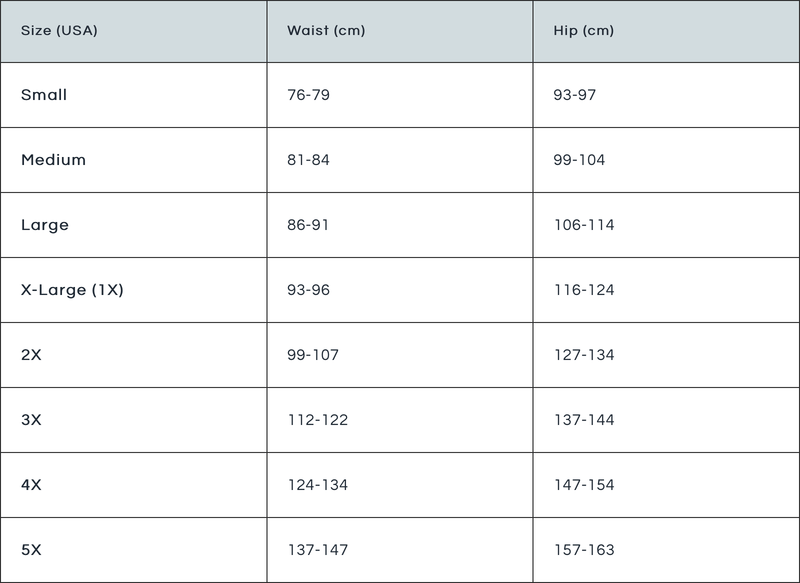This screenshot has height=583, width=800.
Task: Click waist value 86-91
Action: (x=308, y=225)
